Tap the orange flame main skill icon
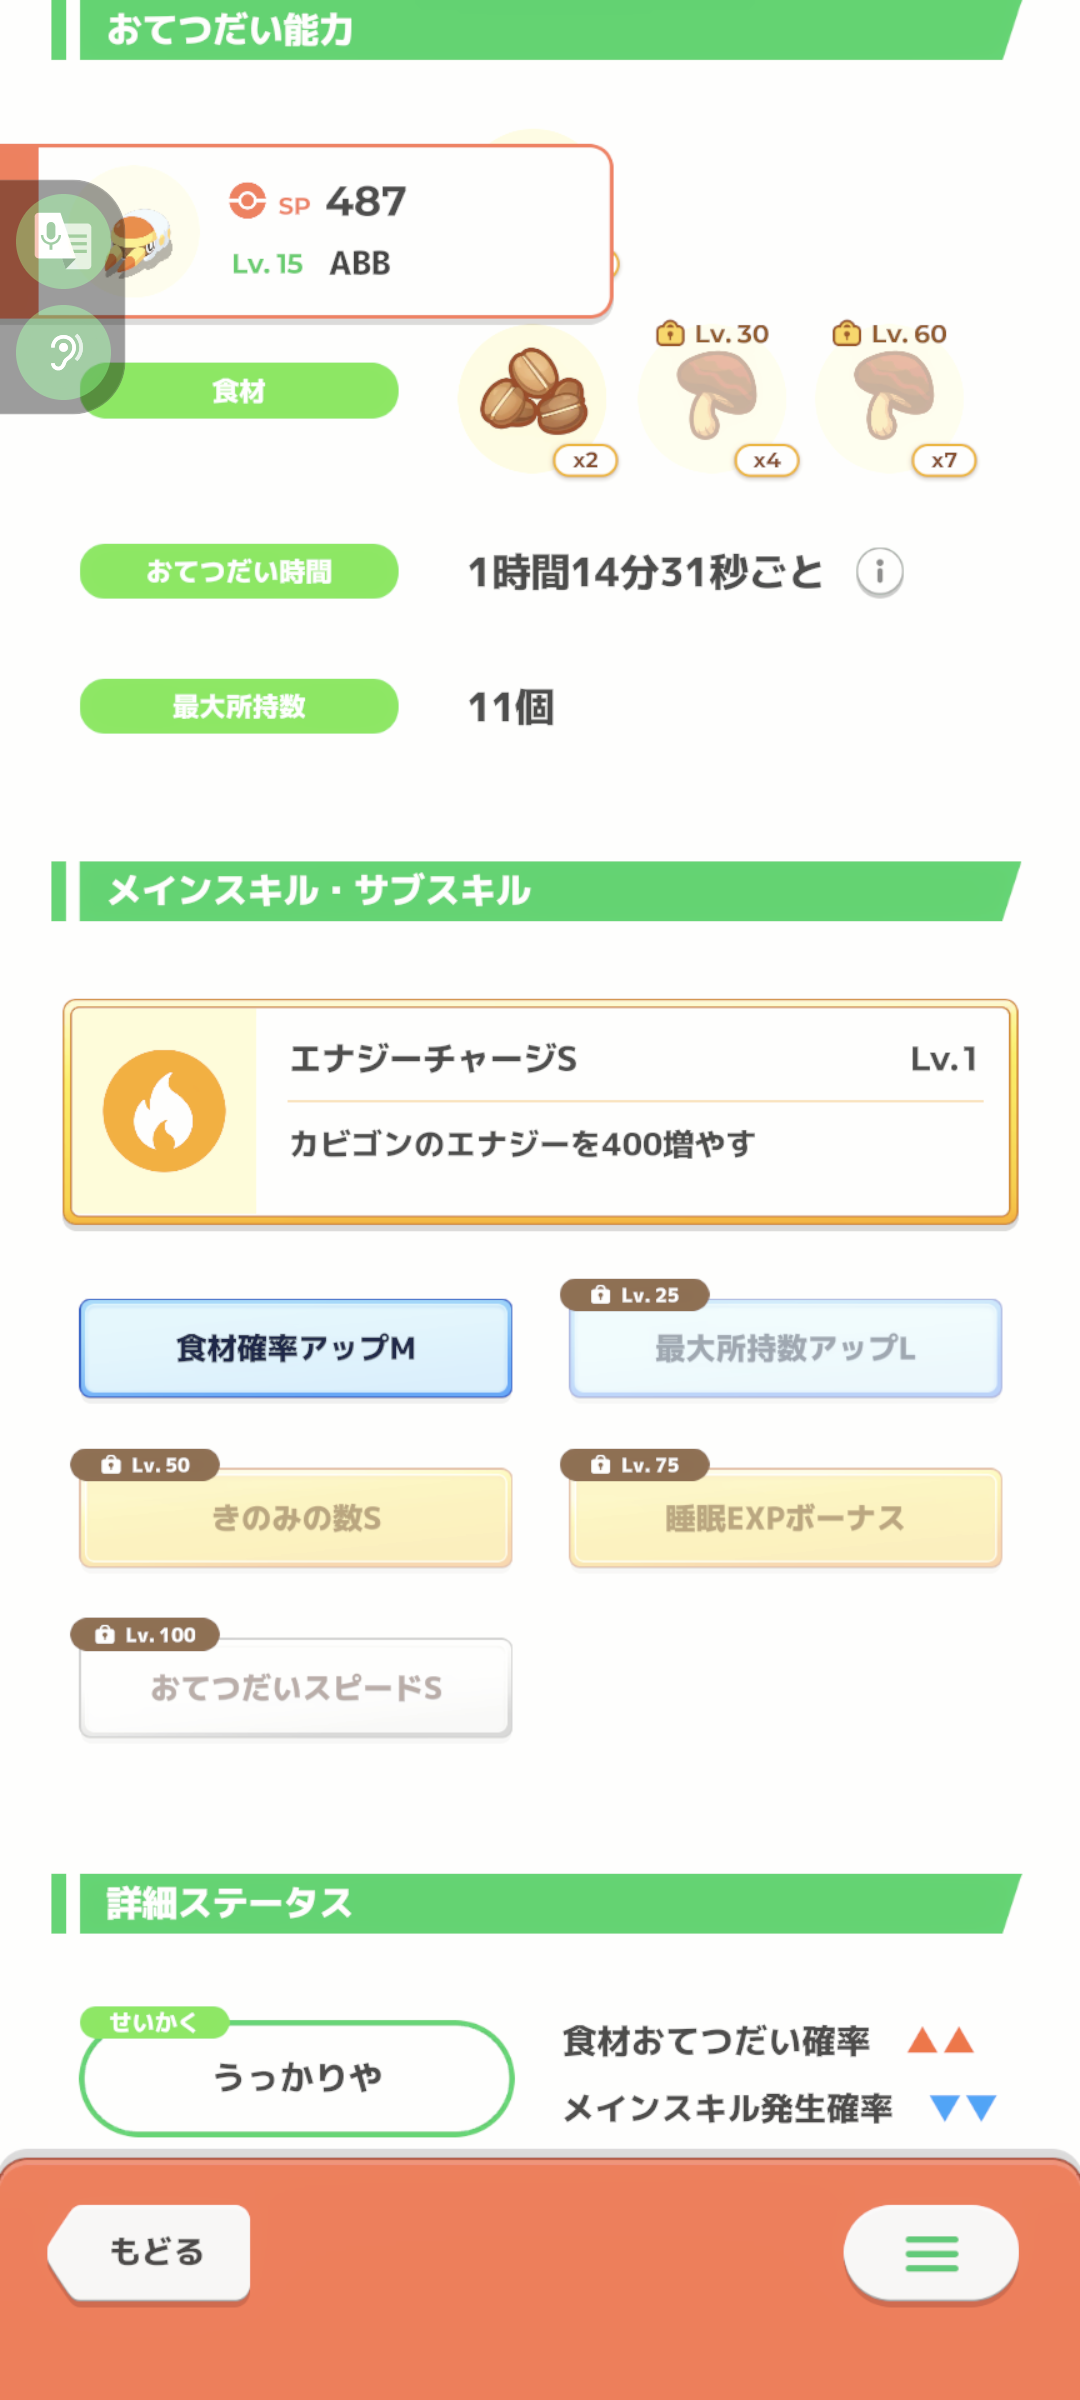The width and height of the screenshot is (1080, 2400). (164, 1111)
